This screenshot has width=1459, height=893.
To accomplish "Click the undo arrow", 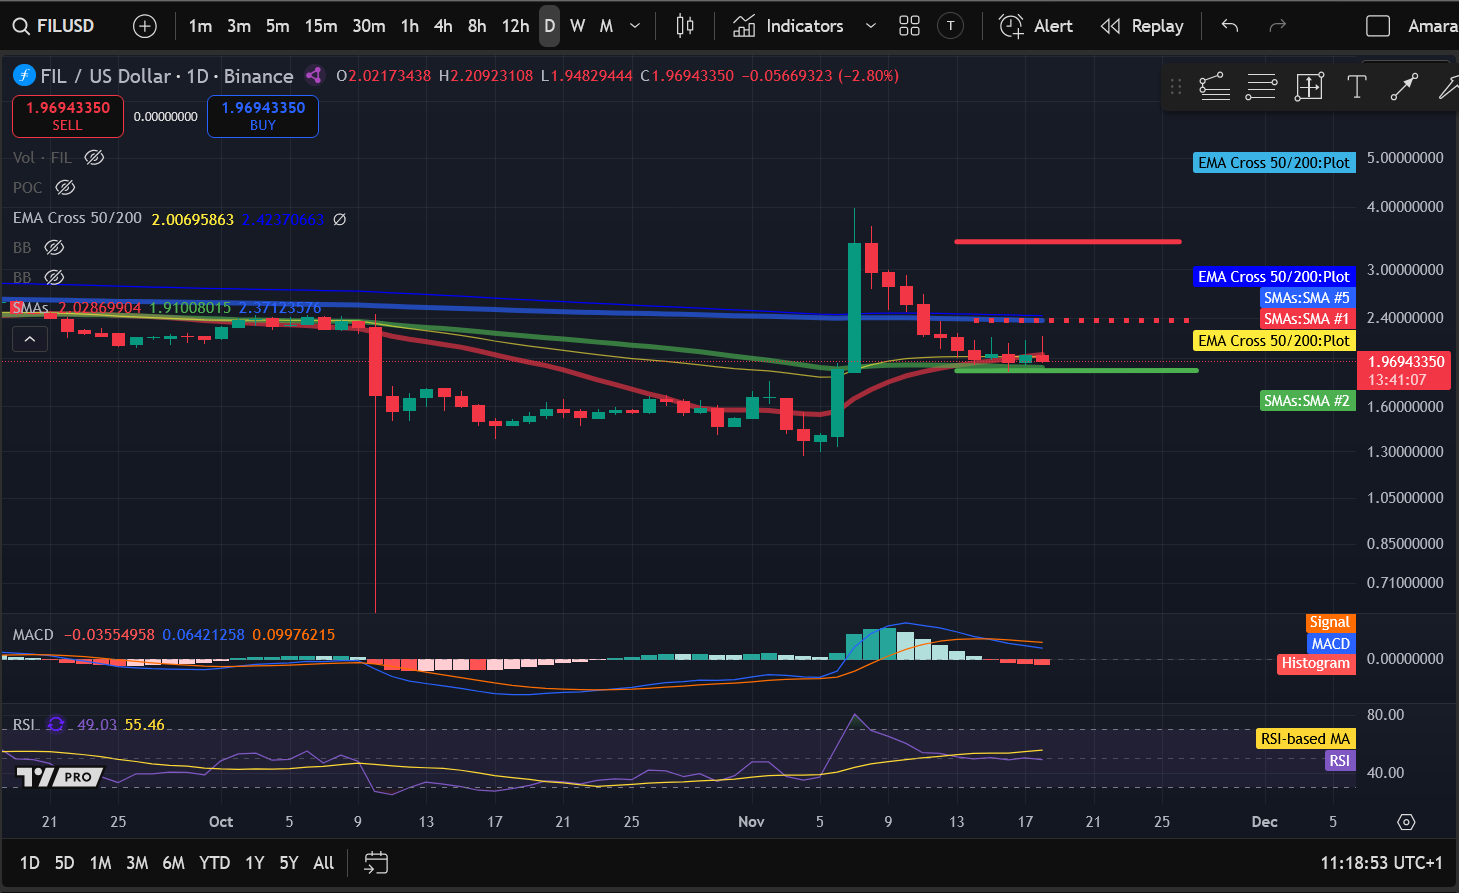I will click(1229, 26).
